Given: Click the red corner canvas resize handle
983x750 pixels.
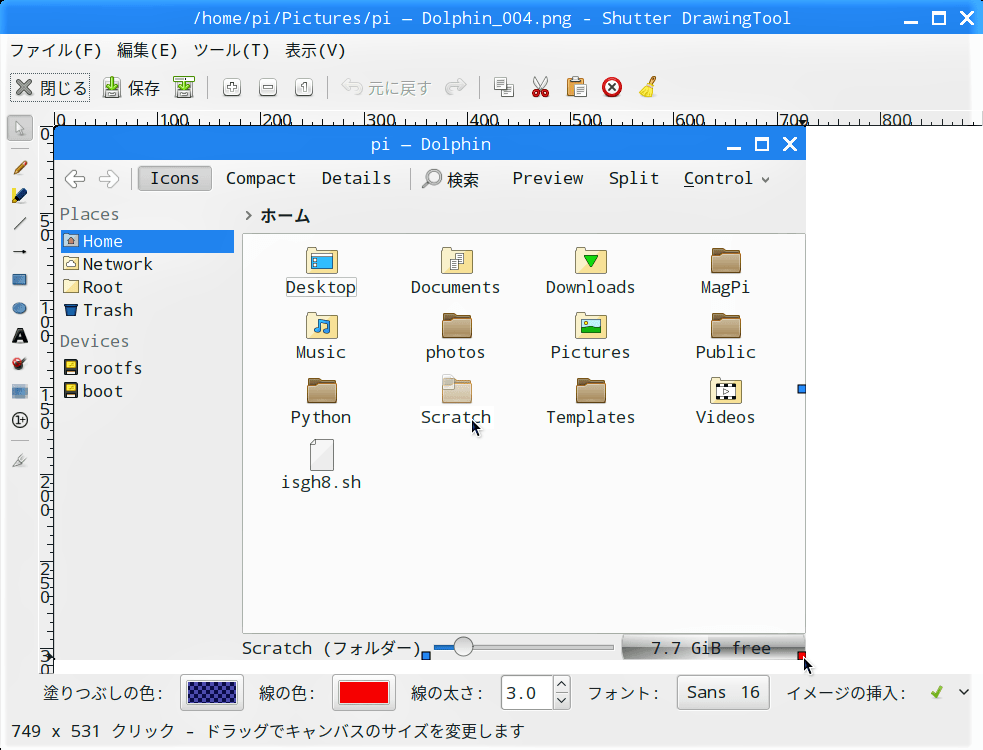Looking at the screenshot, I should 802,656.
